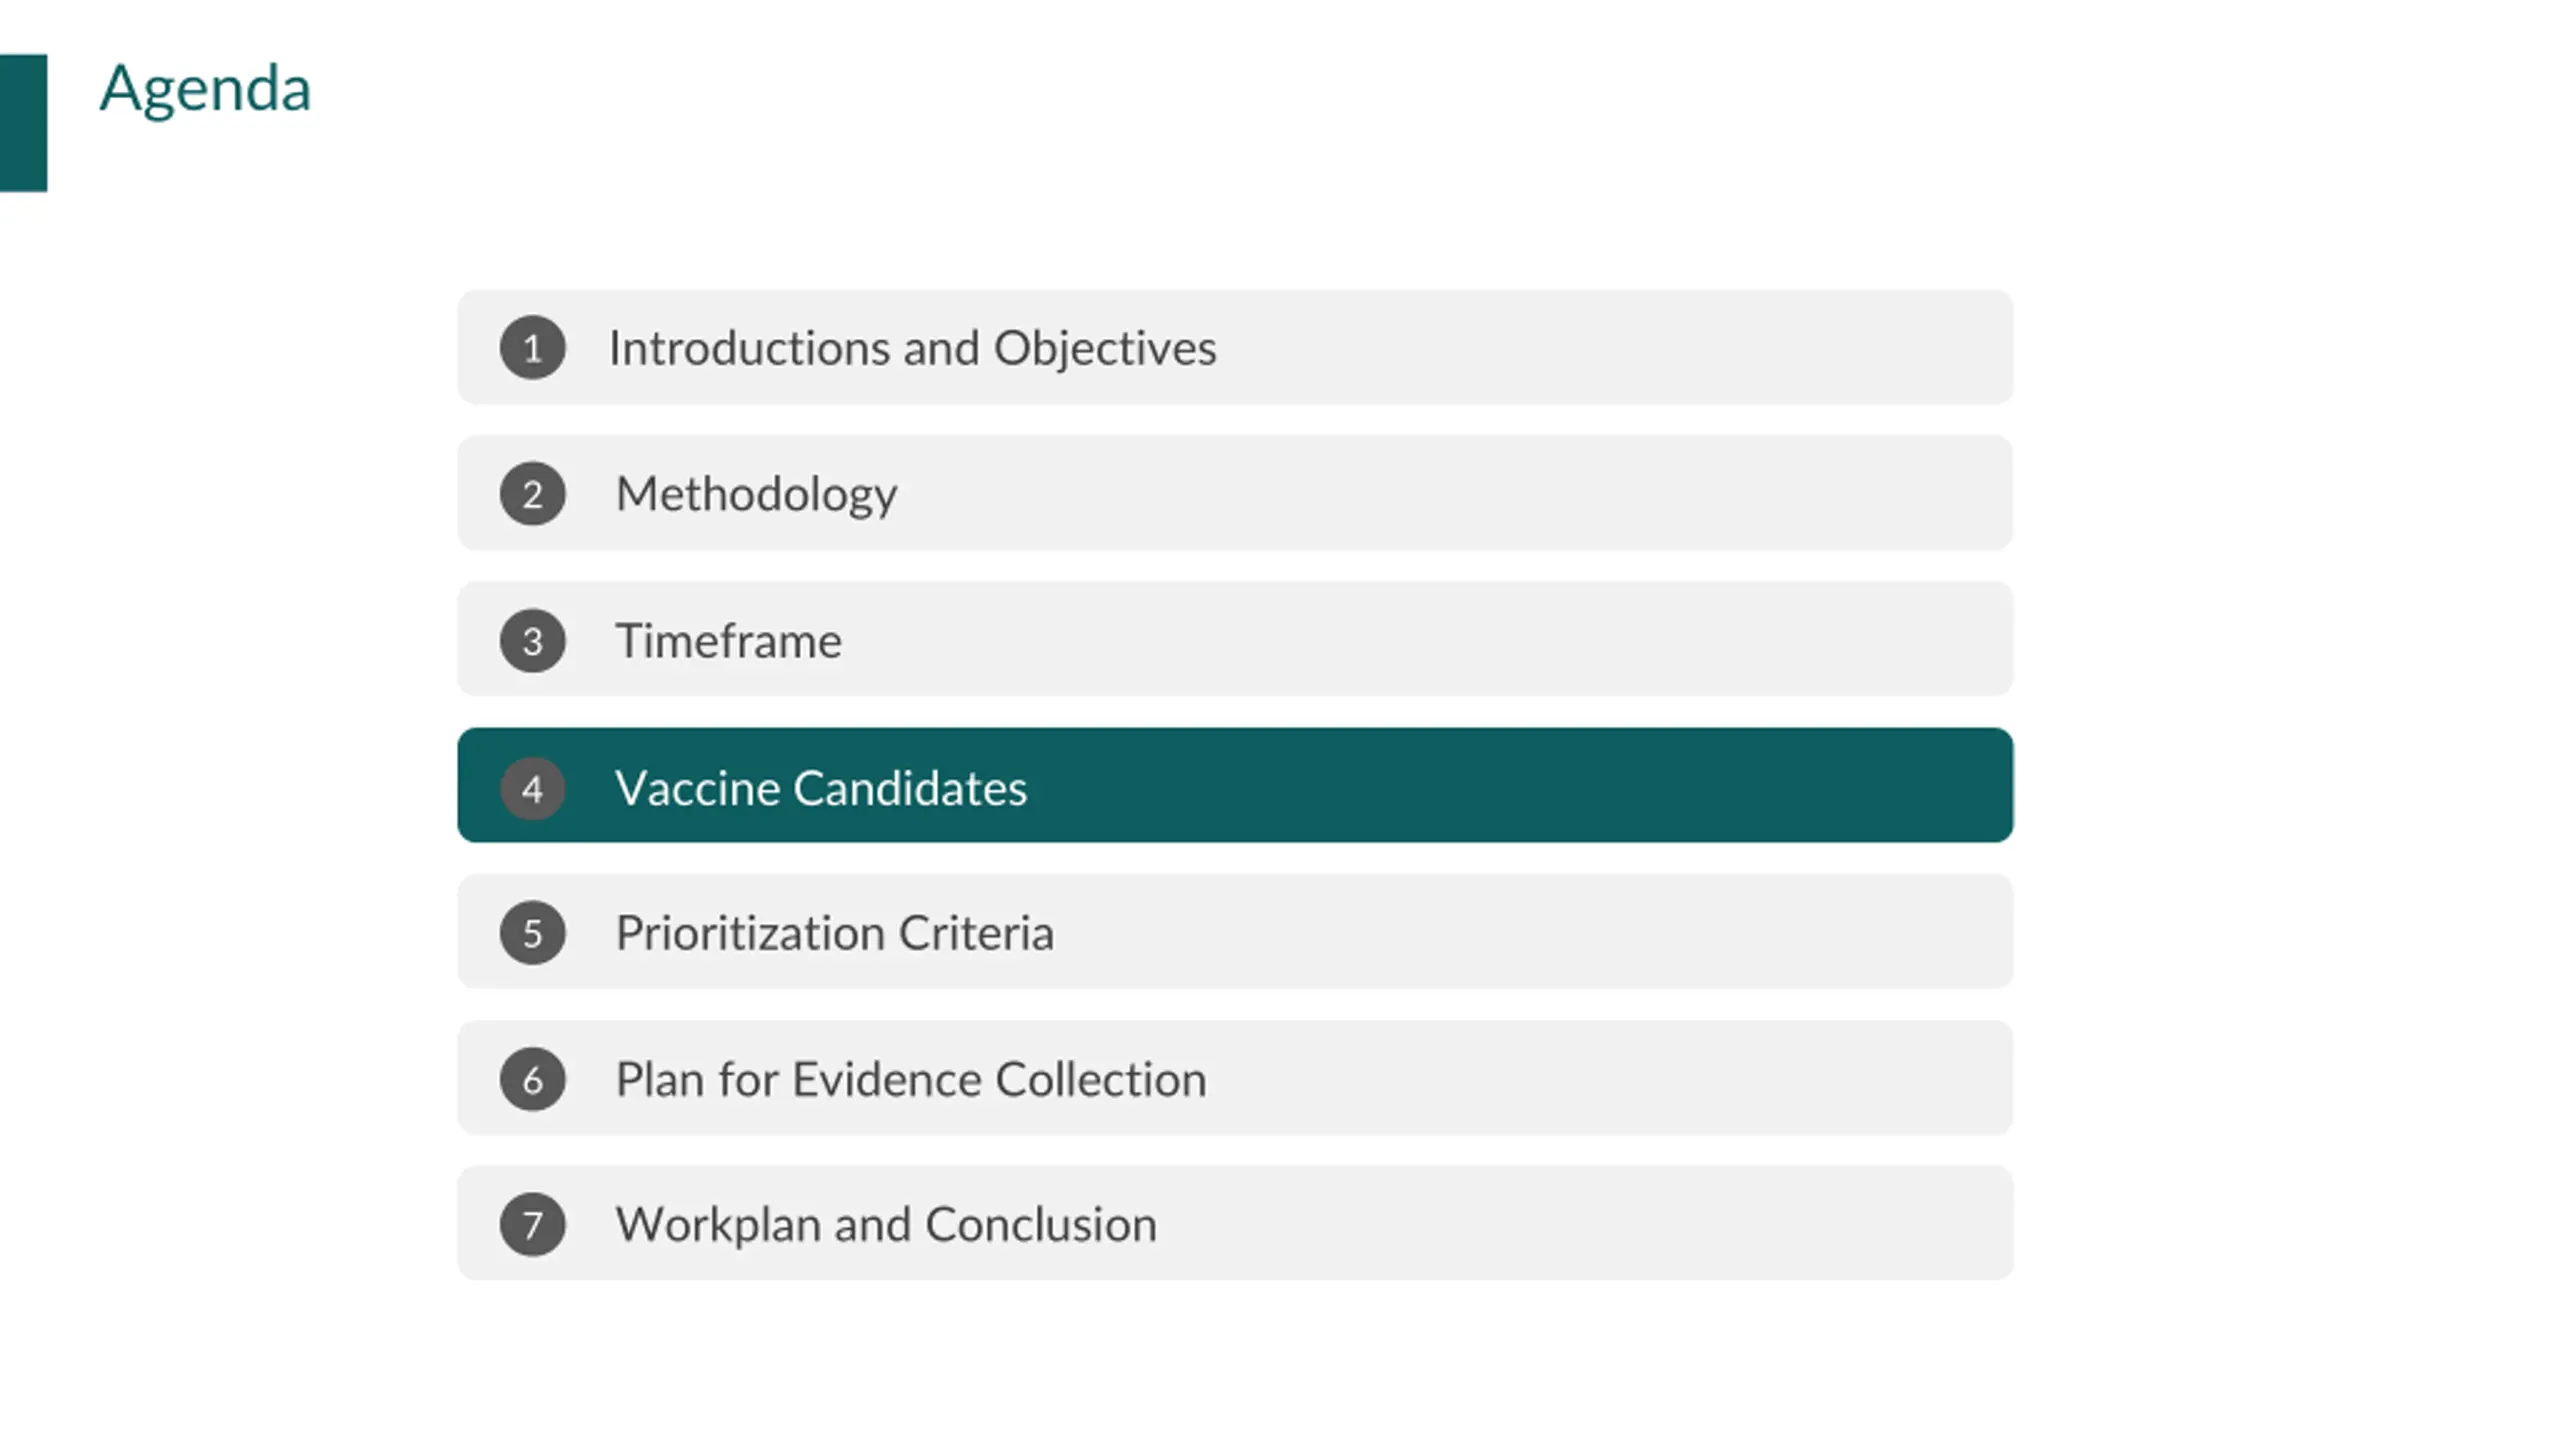The image size is (2560, 1440).
Task: Open Prioritization Criteria agenda entry
Action: coord(834,933)
